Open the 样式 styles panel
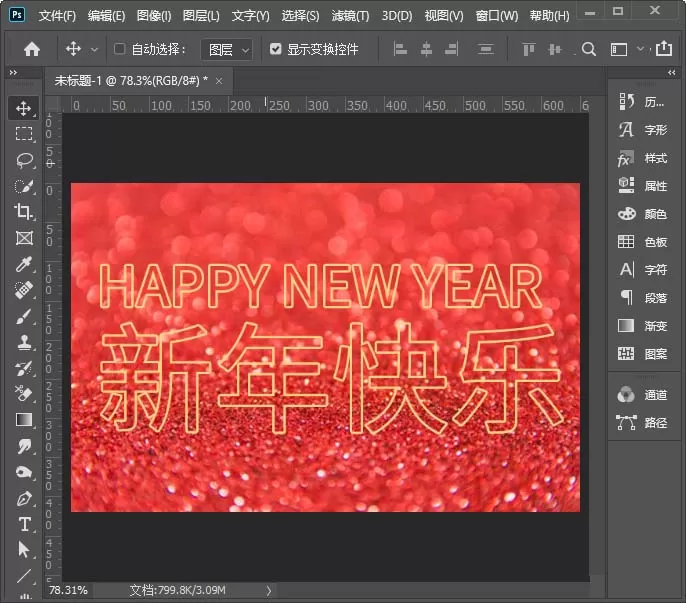 point(642,158)
